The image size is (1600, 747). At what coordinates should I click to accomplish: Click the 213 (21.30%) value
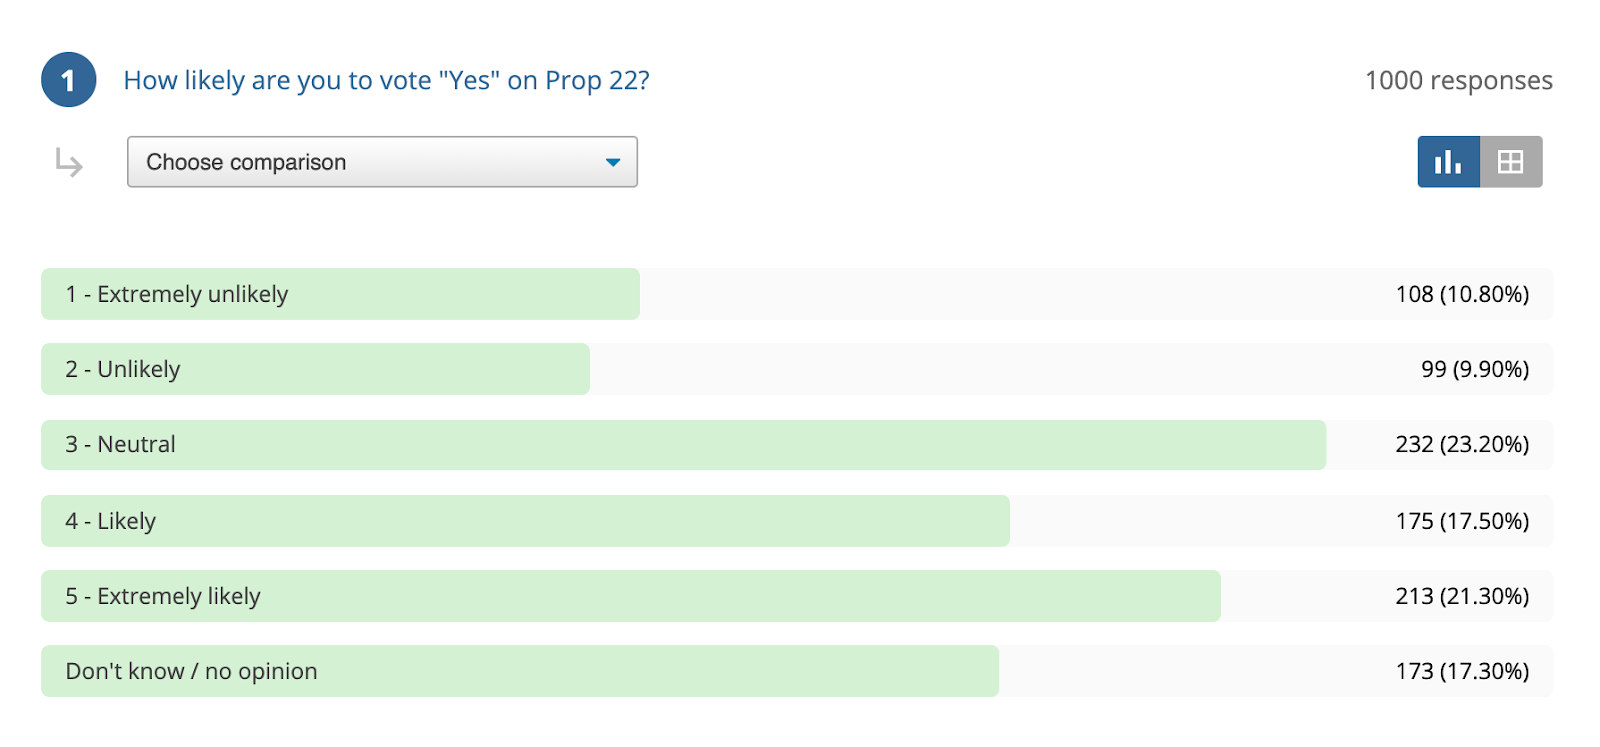[1462, 596]
